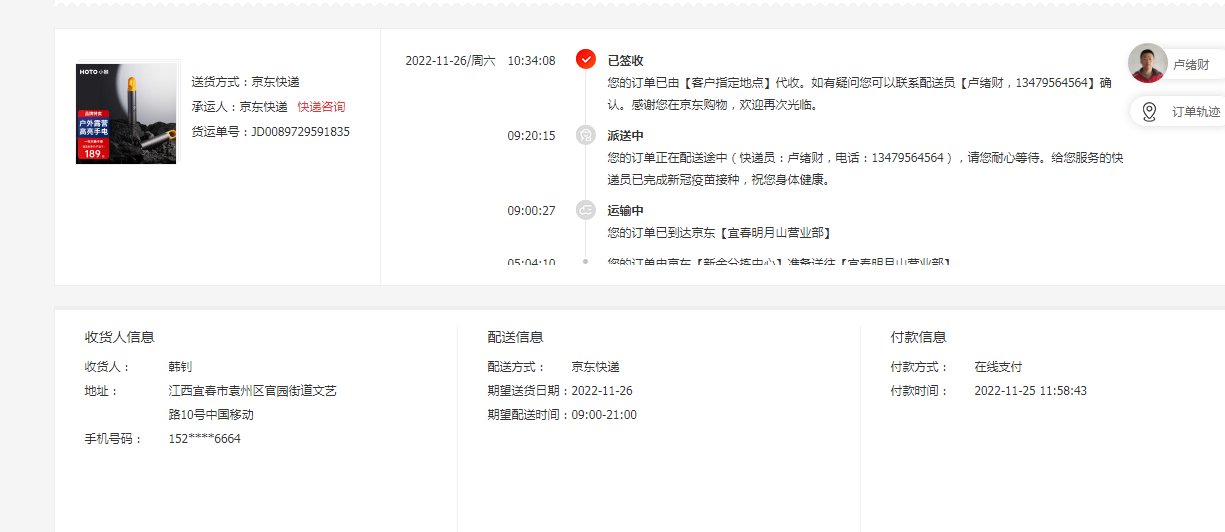This screenshot has height=532, width=1225.
Task: Open courier 卢绪财 avatar photo
Action: click(x=1148, y=63)
